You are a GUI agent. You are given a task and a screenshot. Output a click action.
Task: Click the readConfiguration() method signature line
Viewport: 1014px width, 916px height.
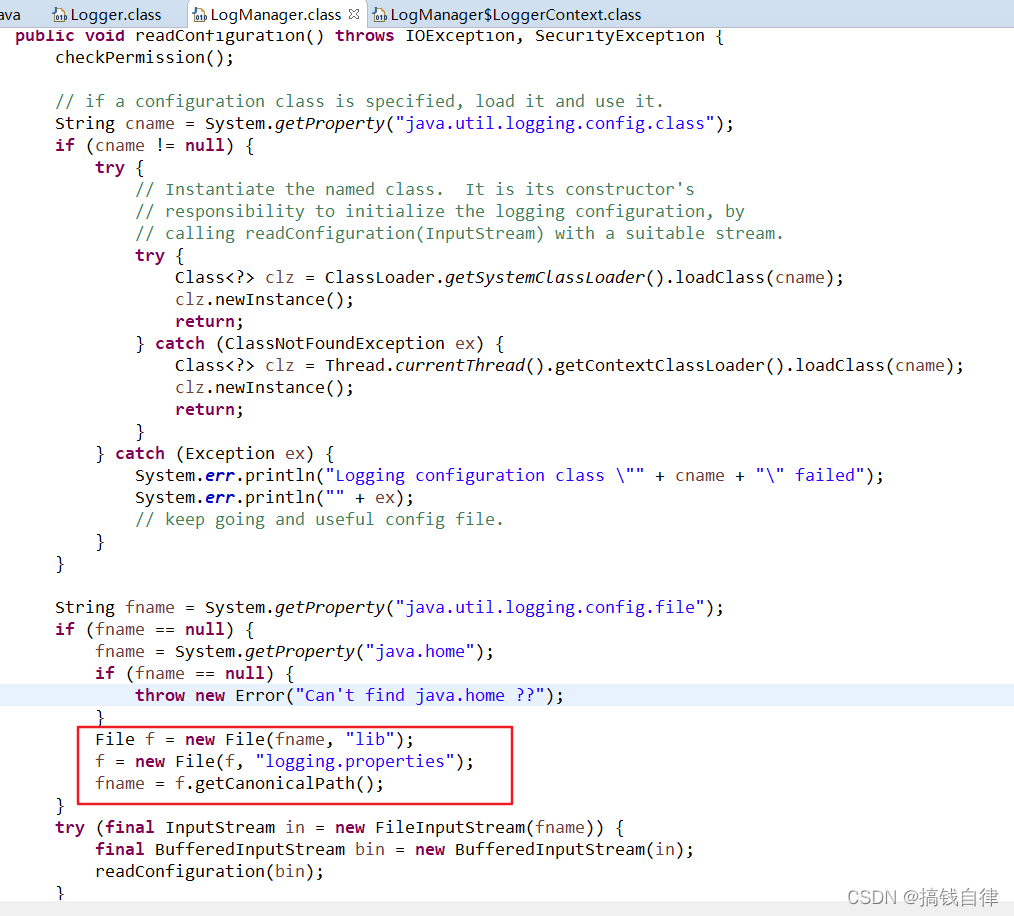tap(369, 36)
